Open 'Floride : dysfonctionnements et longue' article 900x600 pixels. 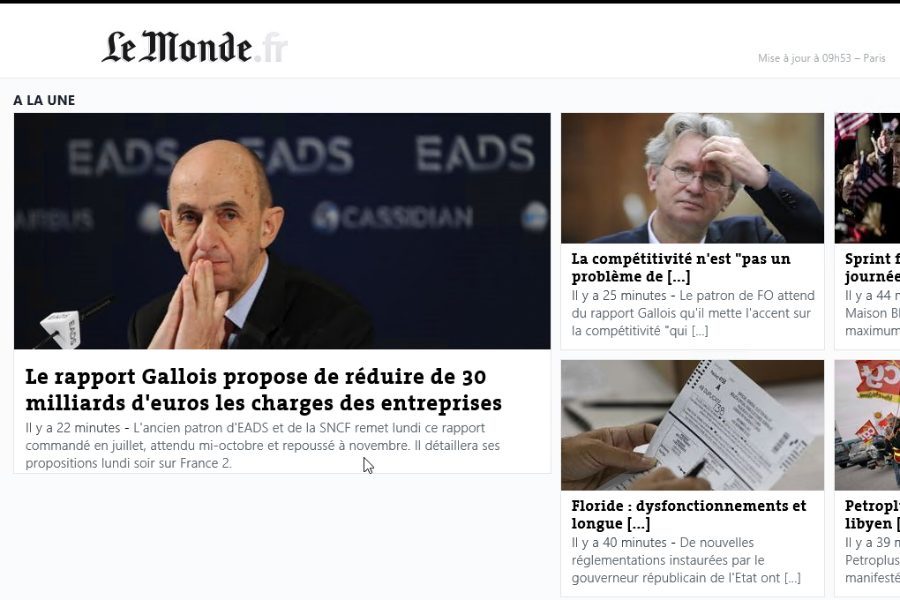(689, 514)
